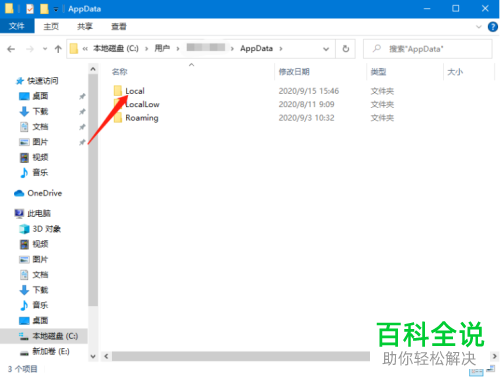Open pinned 下载 under quick access
The height and width of the screenshot is (379, 500).
pos(40,111)
